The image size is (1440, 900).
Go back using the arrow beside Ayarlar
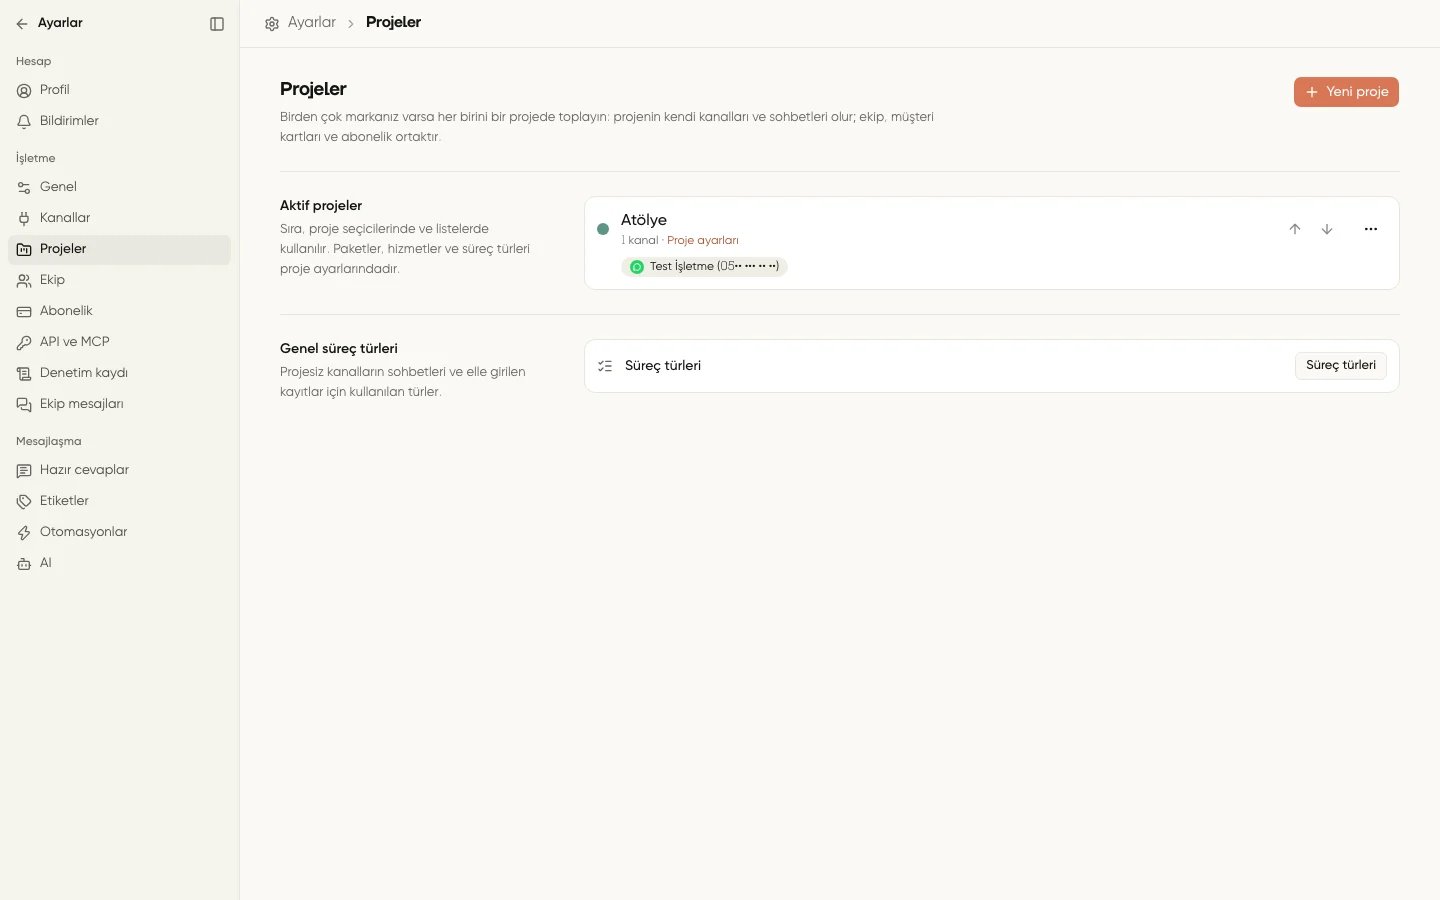[x=22, y=24]
